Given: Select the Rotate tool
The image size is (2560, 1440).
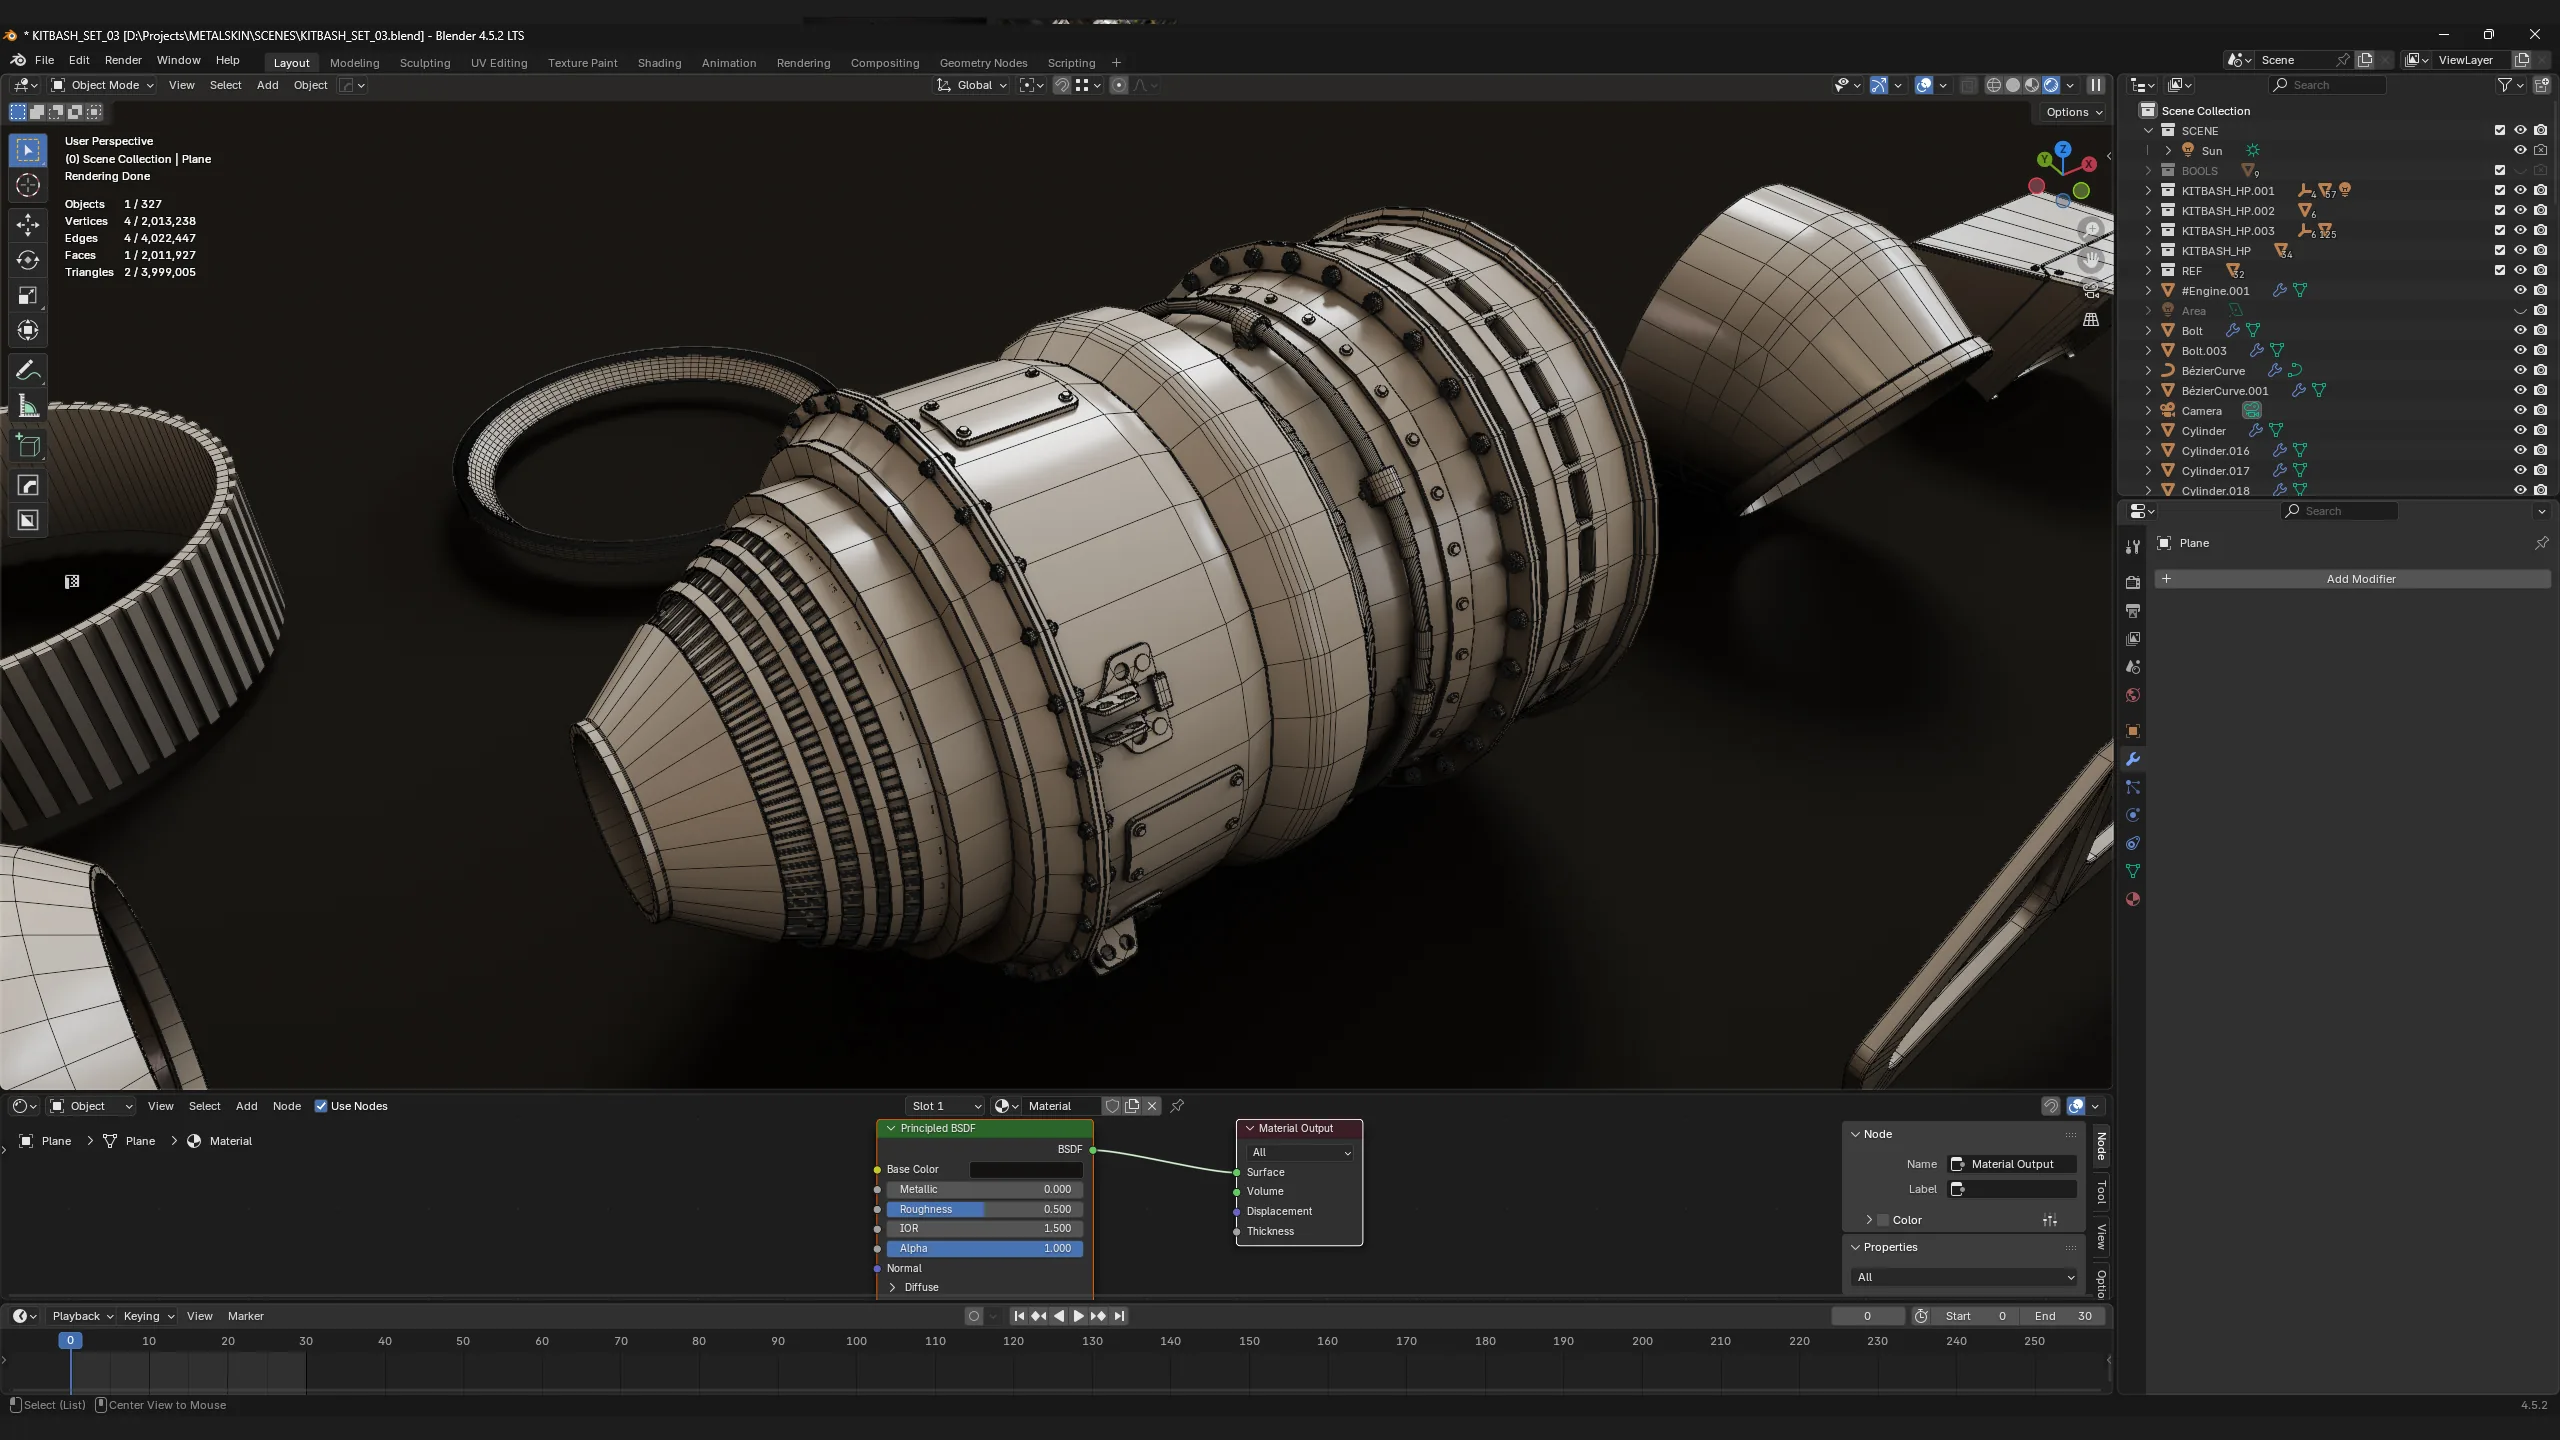Looking at the screenshot, I should [x=28, y=260].
